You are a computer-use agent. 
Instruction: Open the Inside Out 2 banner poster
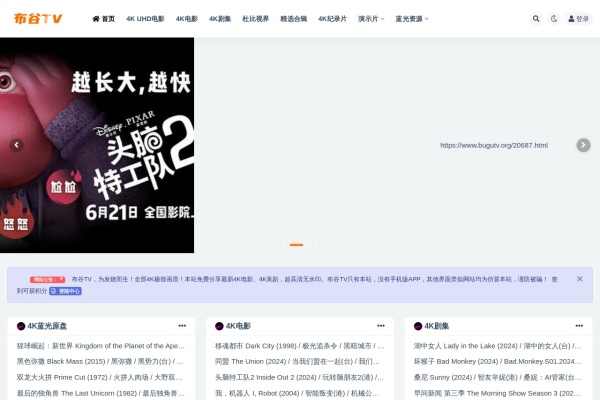pos(97,145)
